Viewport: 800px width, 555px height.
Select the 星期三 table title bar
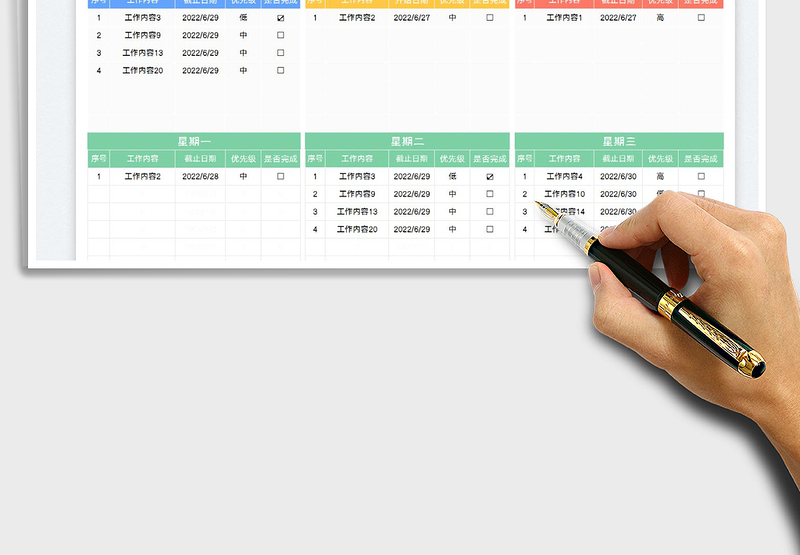coord(618,141)
